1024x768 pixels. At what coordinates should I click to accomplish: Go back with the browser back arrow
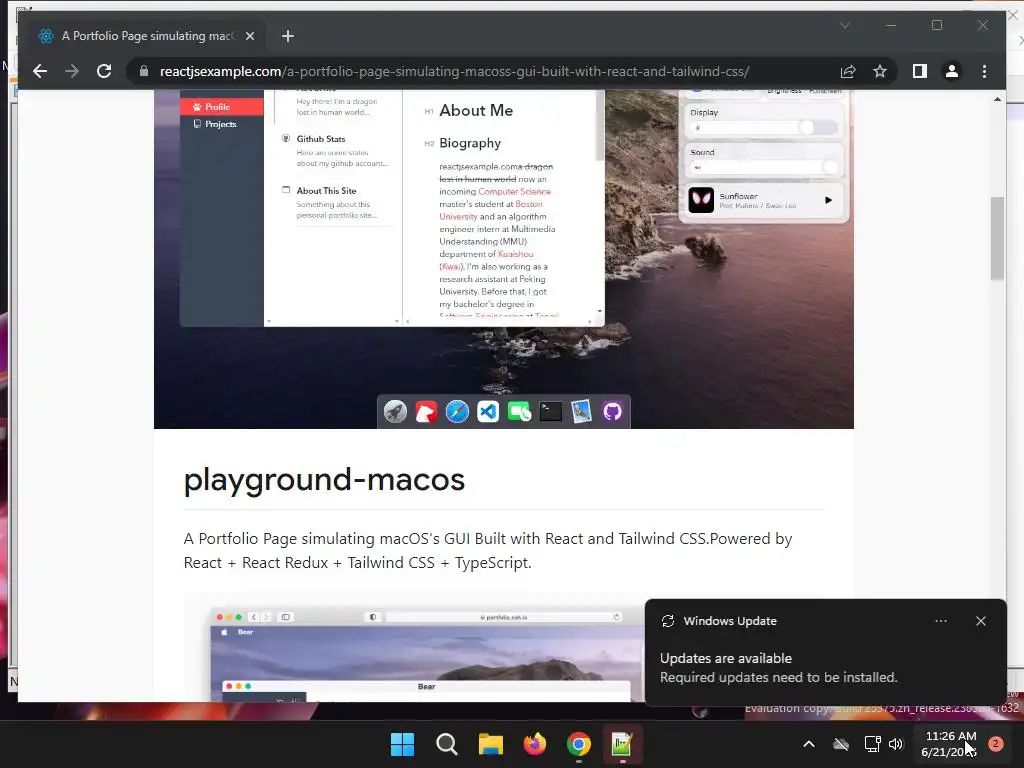tap(40, 71)
